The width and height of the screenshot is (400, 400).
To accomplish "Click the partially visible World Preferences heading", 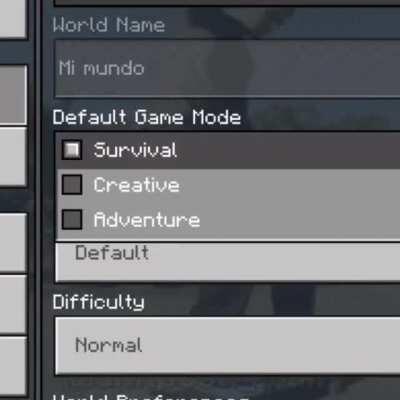I will pos(151,397).
